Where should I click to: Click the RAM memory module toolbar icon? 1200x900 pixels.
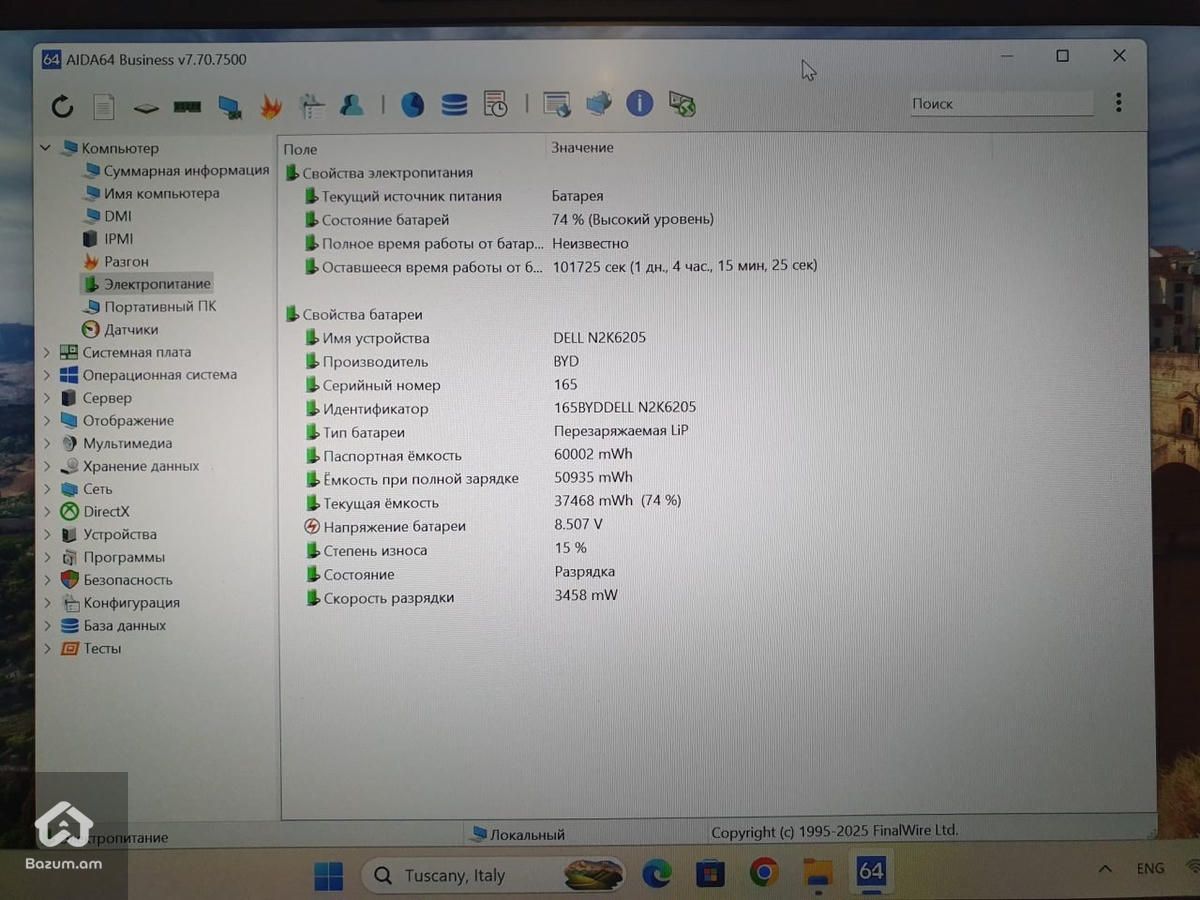[187, 106]
